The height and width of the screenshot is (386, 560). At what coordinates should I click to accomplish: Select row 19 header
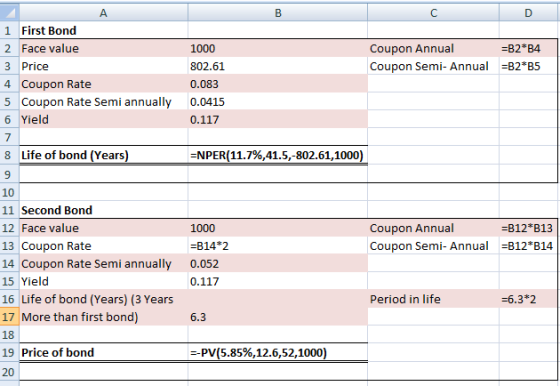9,352
